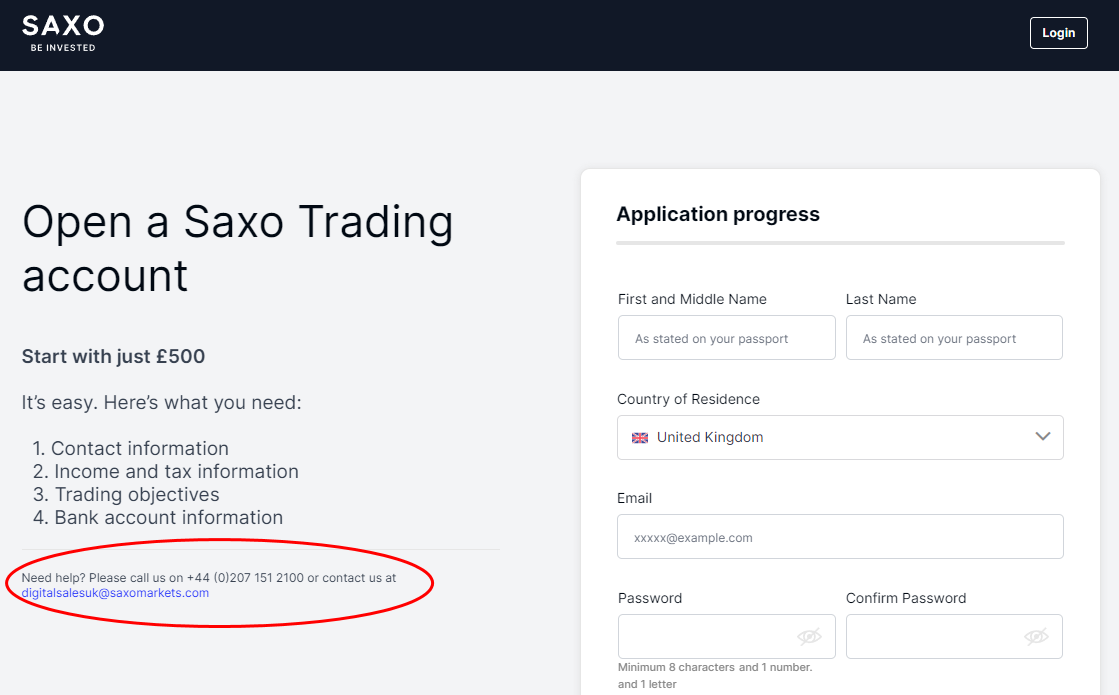The width and height of the screenshot is (1119, 695).
Task: Click the 'Minimum 8 characters' password hint
Action: click(x=715, y=676)
